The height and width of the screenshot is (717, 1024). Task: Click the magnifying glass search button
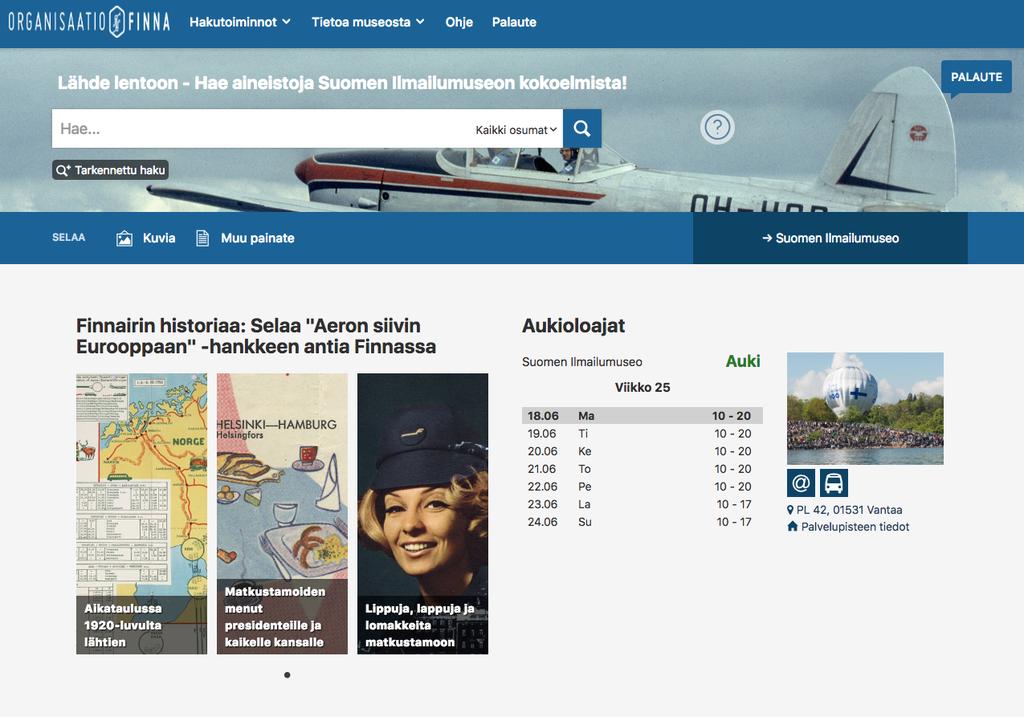[x=582, y=129]
